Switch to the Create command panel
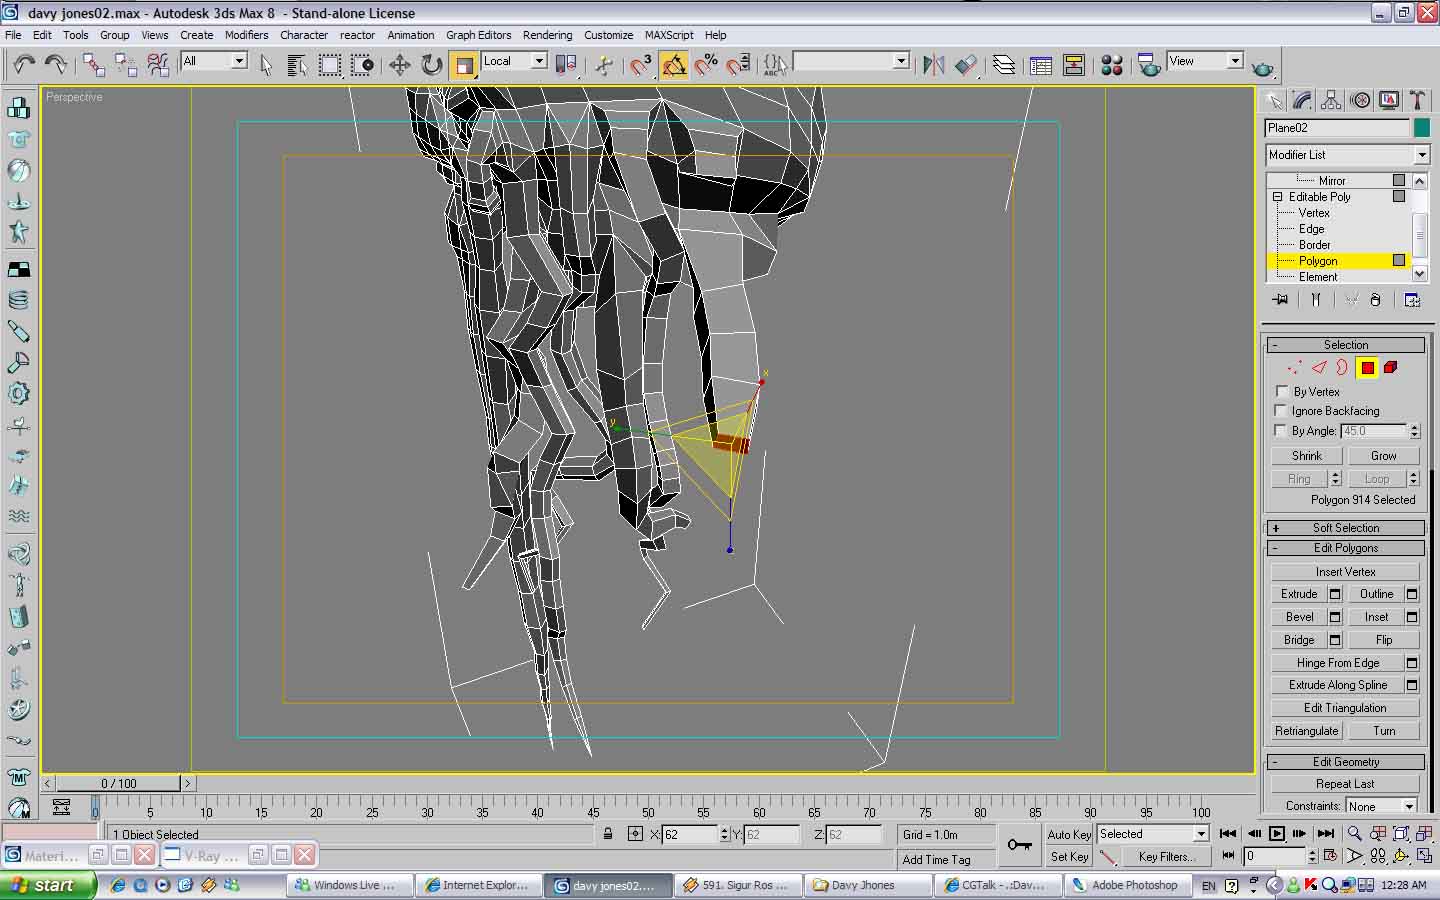The width and height of the screenshot is (1440, 900). coord(1273,100)
